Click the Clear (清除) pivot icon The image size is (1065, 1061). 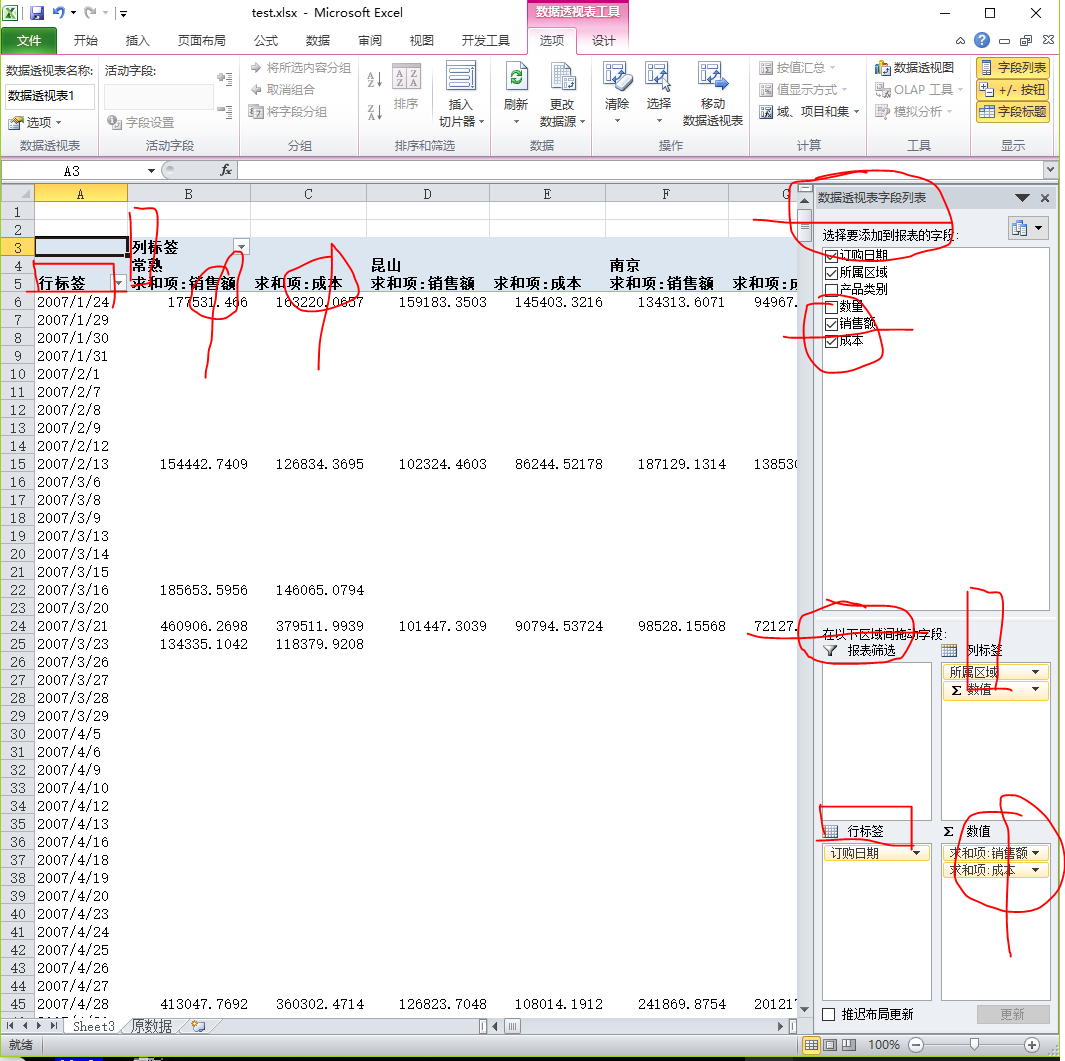tap(617, 80)
